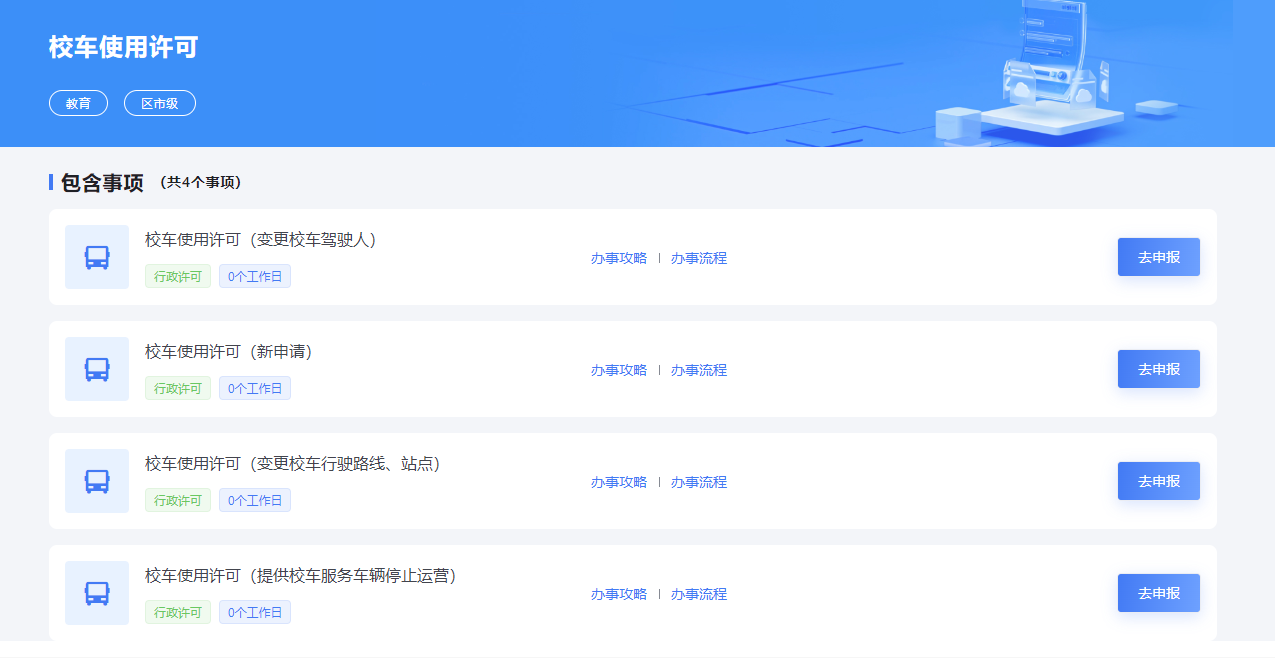View 办事流程 for 变更校车行驶路线、站点
The width and height of the screenshot is (1275, 658).
point(698,482)
